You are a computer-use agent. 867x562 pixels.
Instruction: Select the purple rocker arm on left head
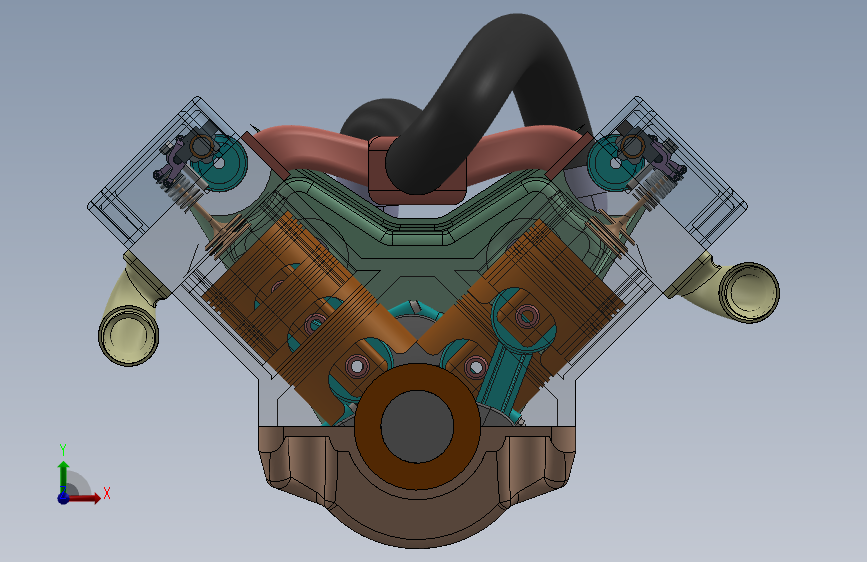pyautogui.click(x=174, y=160)
